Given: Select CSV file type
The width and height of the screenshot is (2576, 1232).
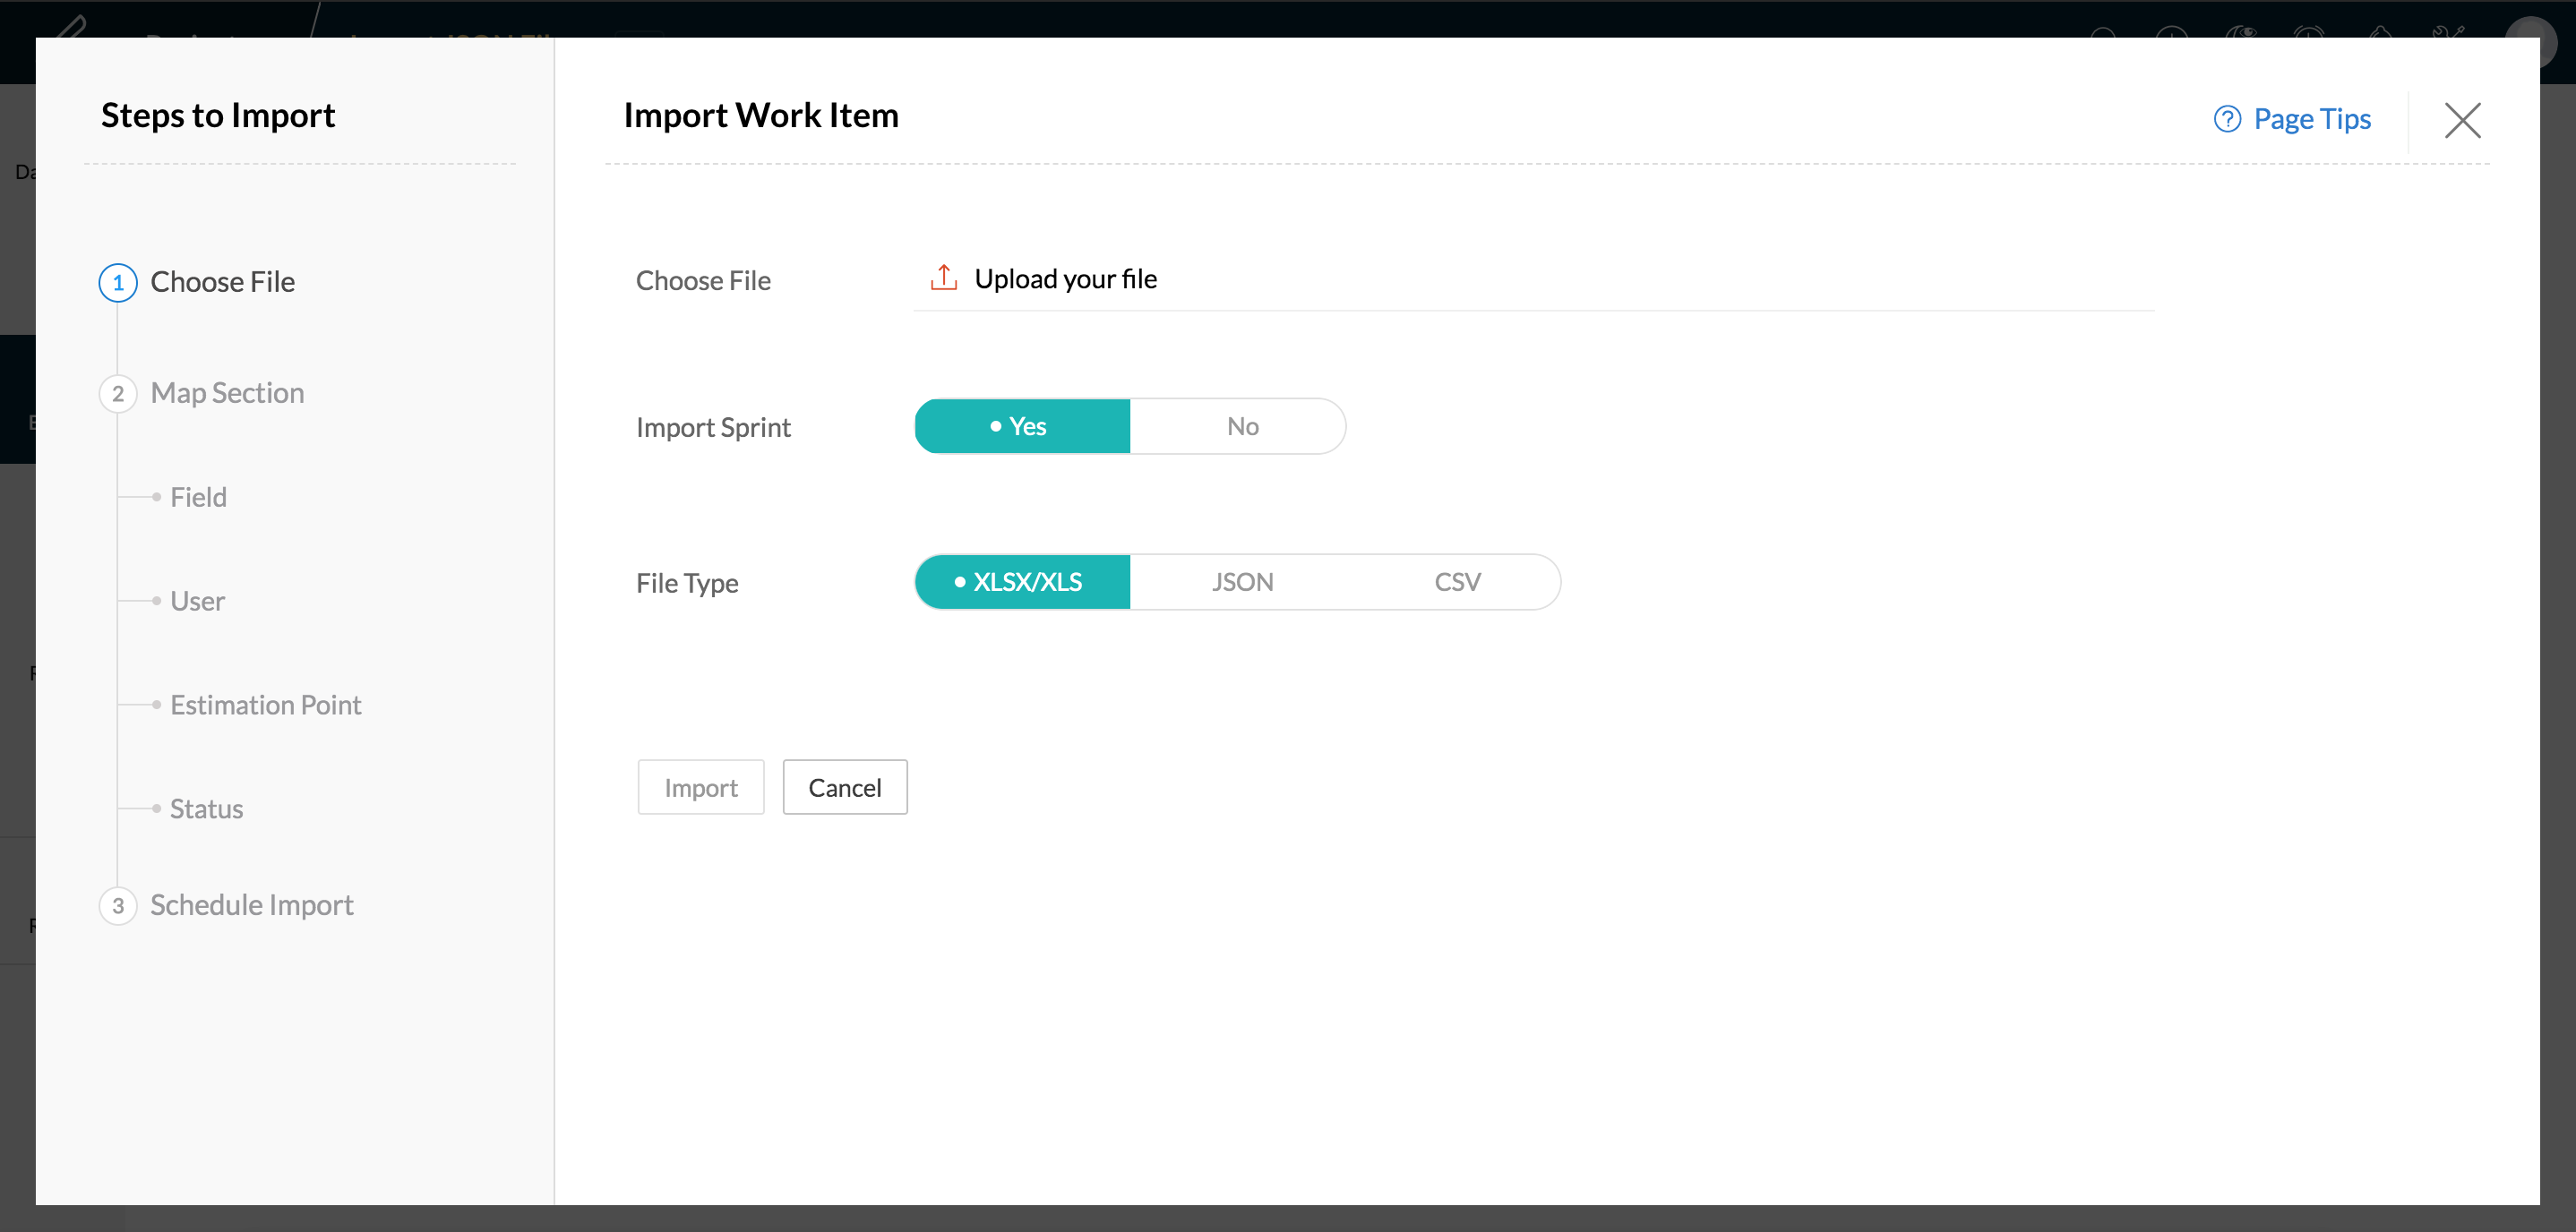Looking at the screenshot, I should click(1456, 582).
